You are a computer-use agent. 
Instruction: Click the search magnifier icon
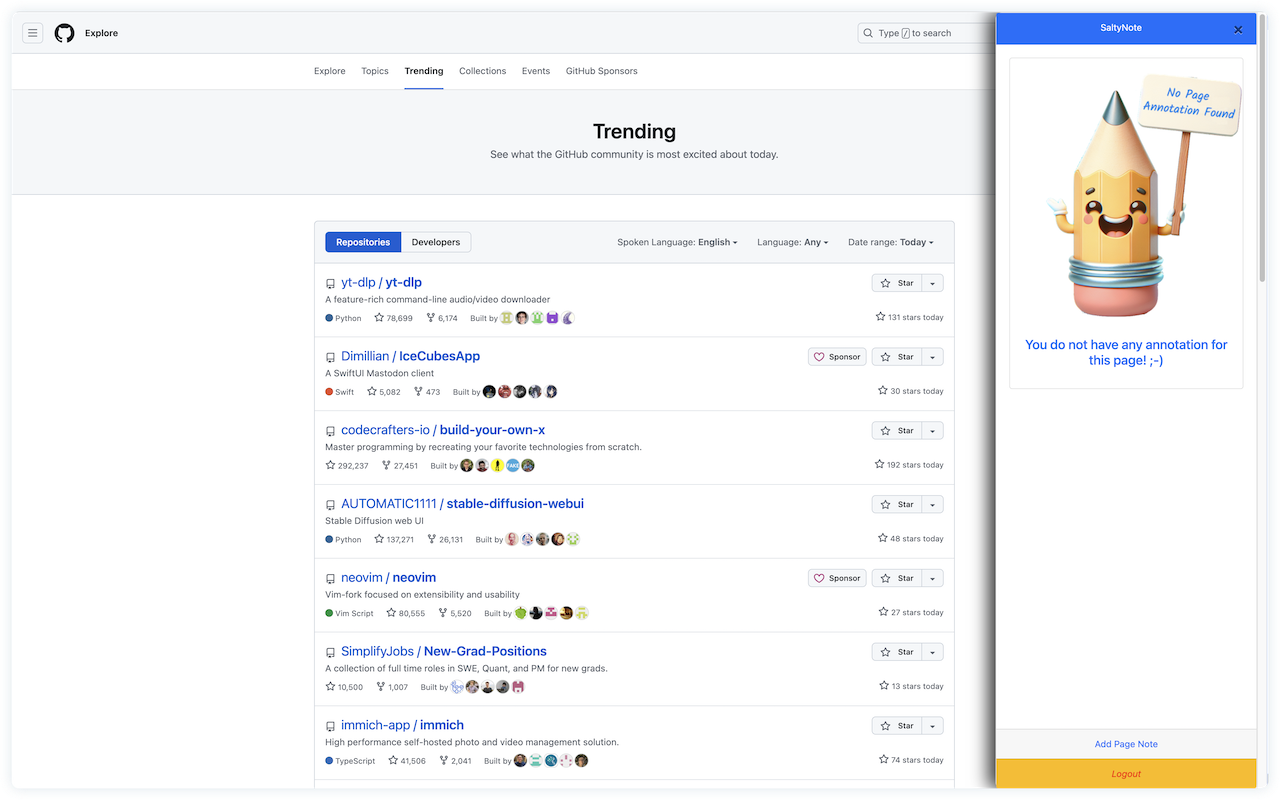(x=867, y=33)
